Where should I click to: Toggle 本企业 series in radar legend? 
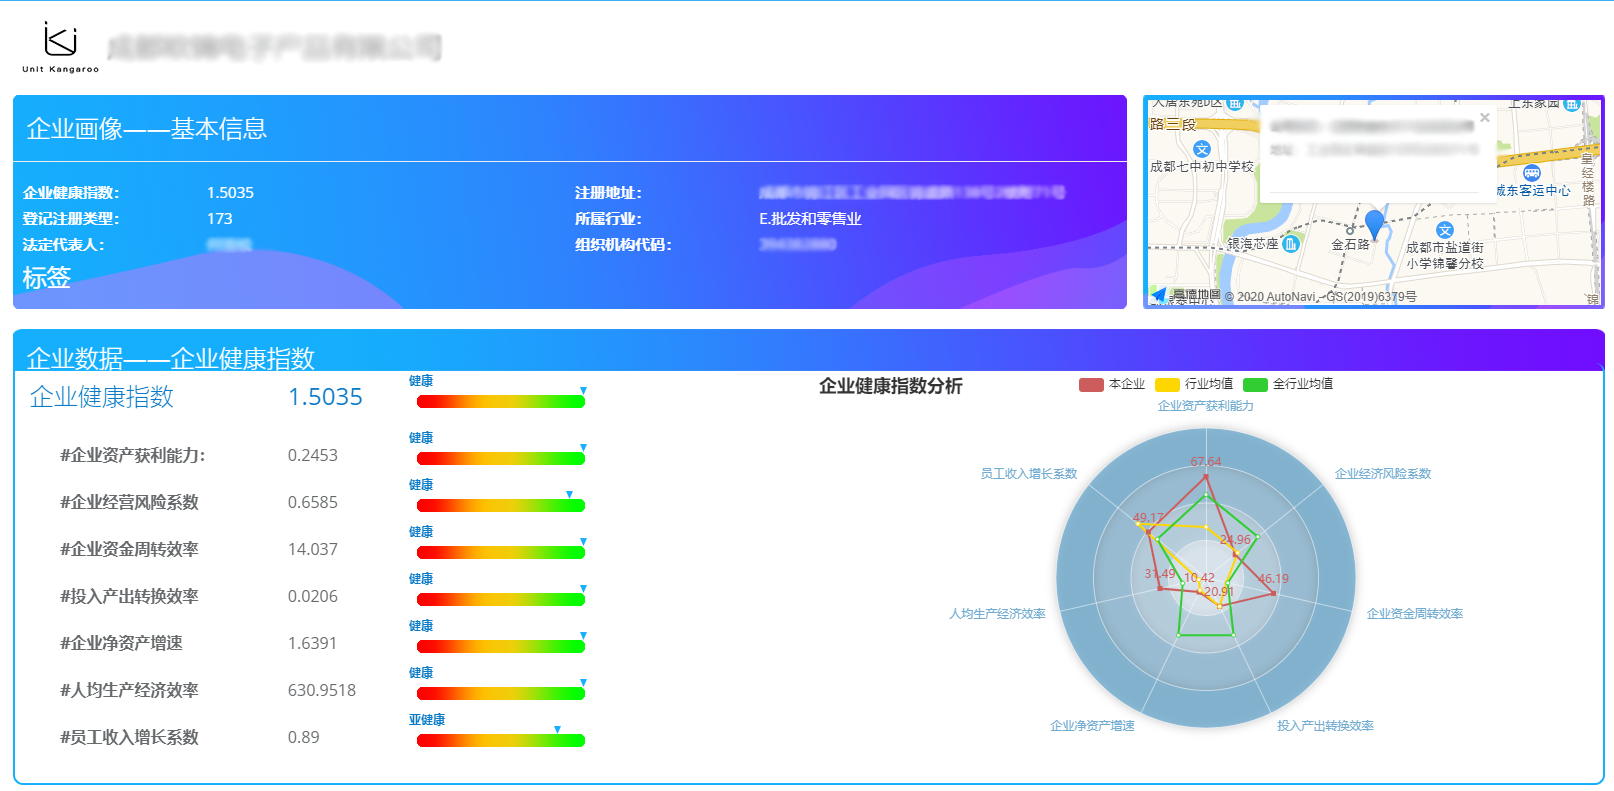coord(1112,384)
